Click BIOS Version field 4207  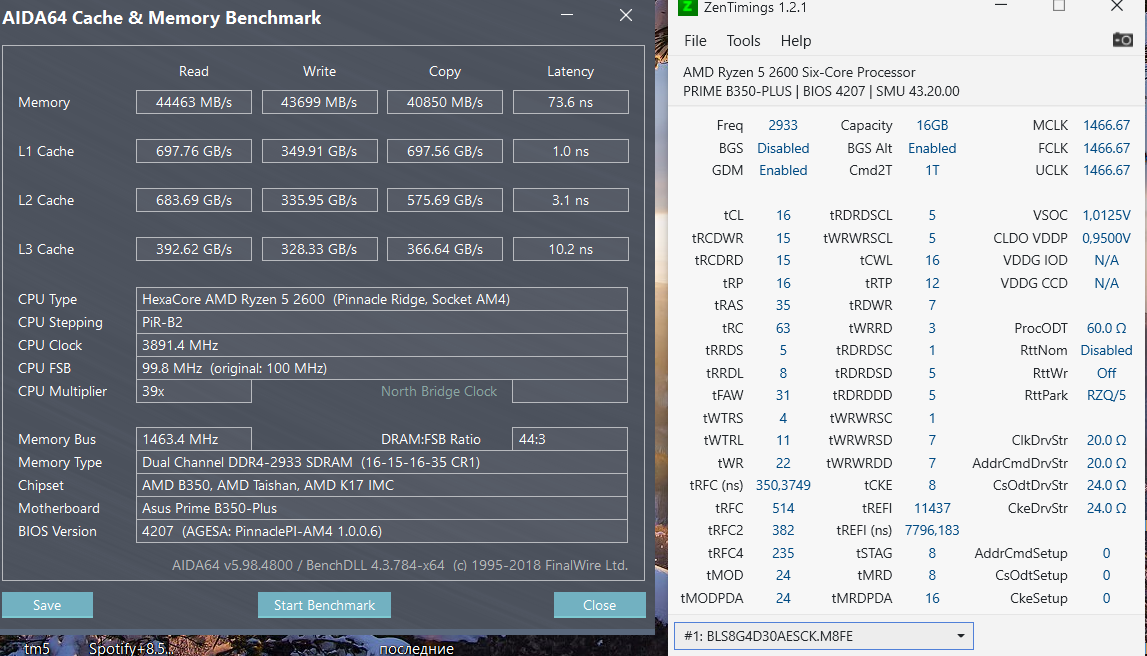(382, 531)
